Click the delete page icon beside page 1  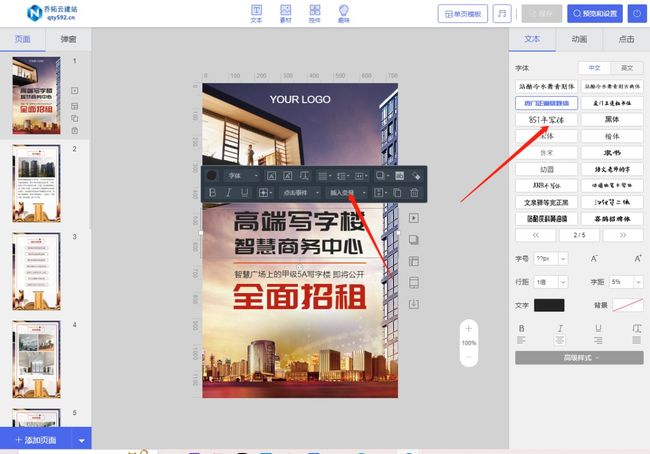pyautogui.click(x=75, y=131)
